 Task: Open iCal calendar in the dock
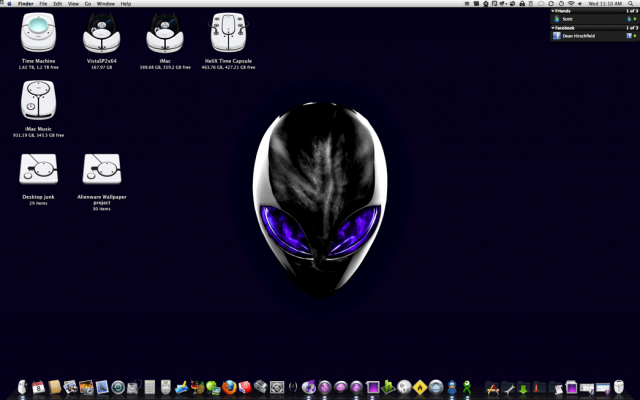click(38, 387)
